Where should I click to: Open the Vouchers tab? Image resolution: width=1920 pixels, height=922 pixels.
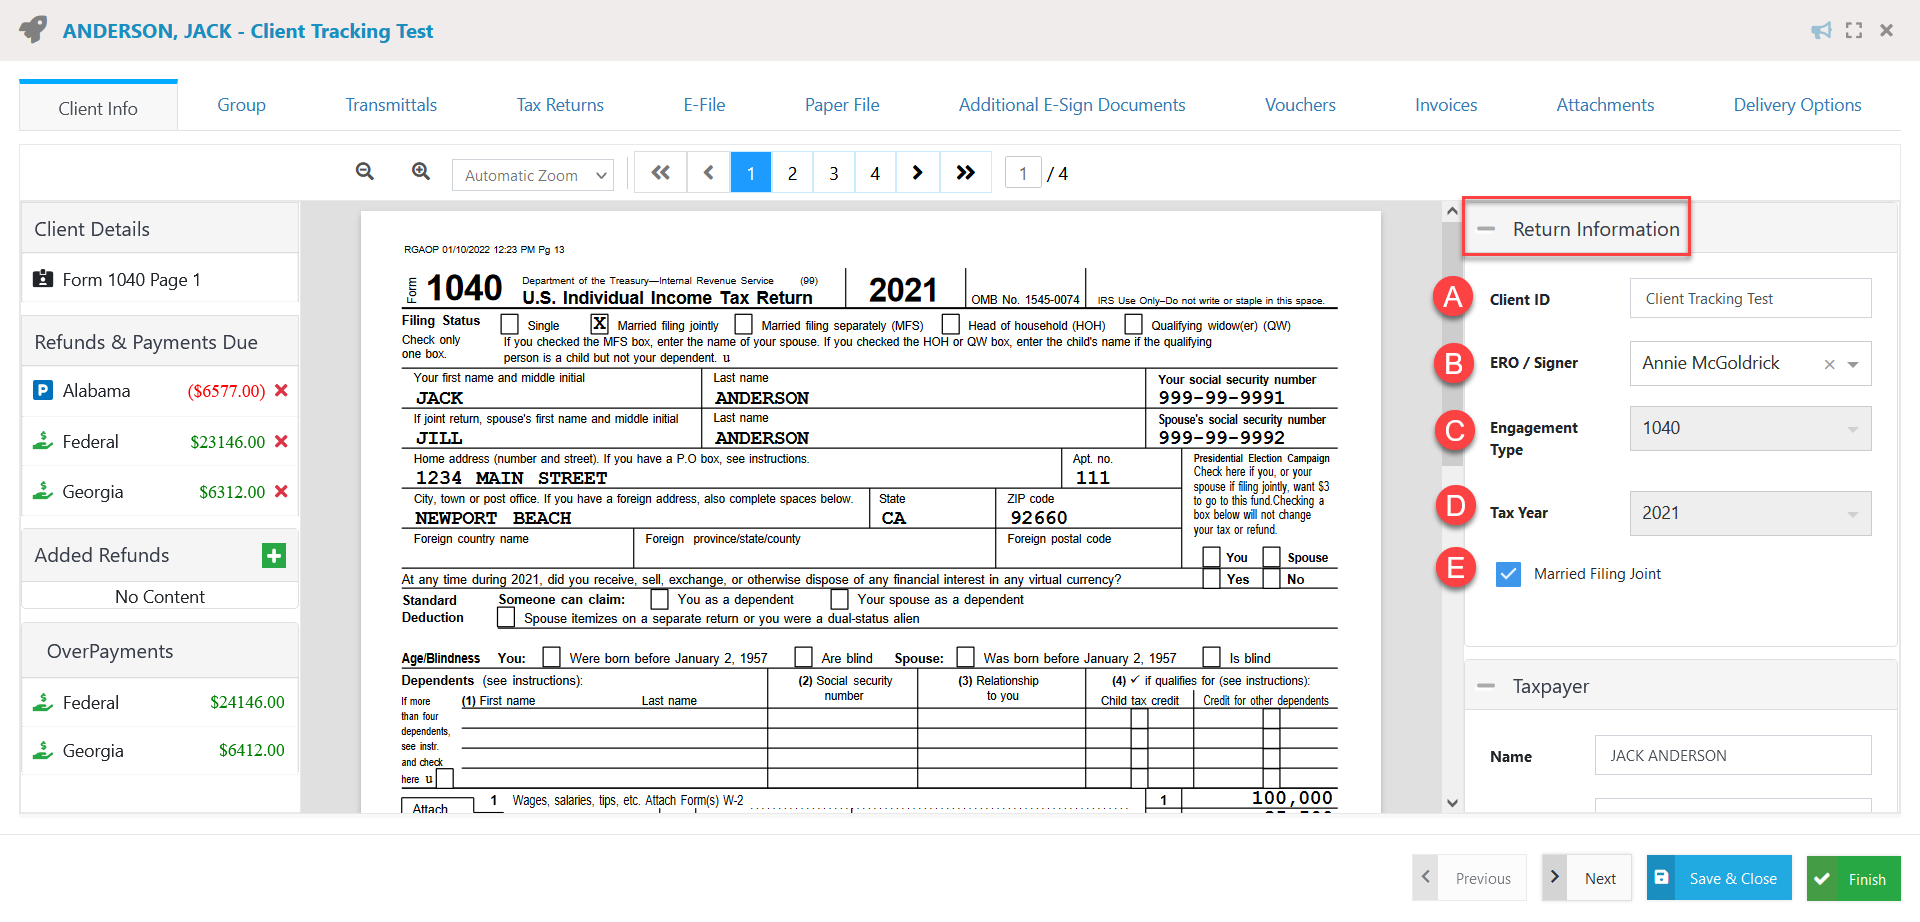pyautogui.click(x=1300, y=104)
